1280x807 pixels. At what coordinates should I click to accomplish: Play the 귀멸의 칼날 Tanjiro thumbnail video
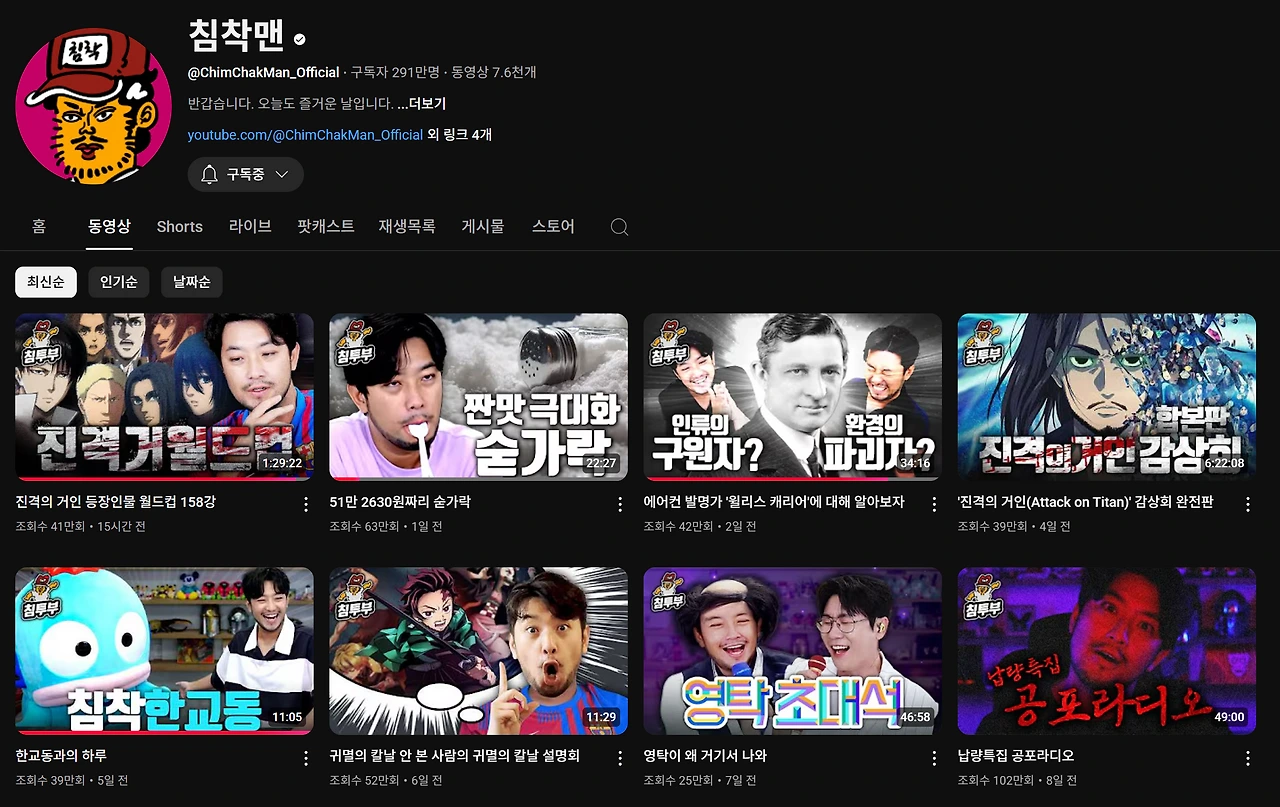(x=479, y=651)
